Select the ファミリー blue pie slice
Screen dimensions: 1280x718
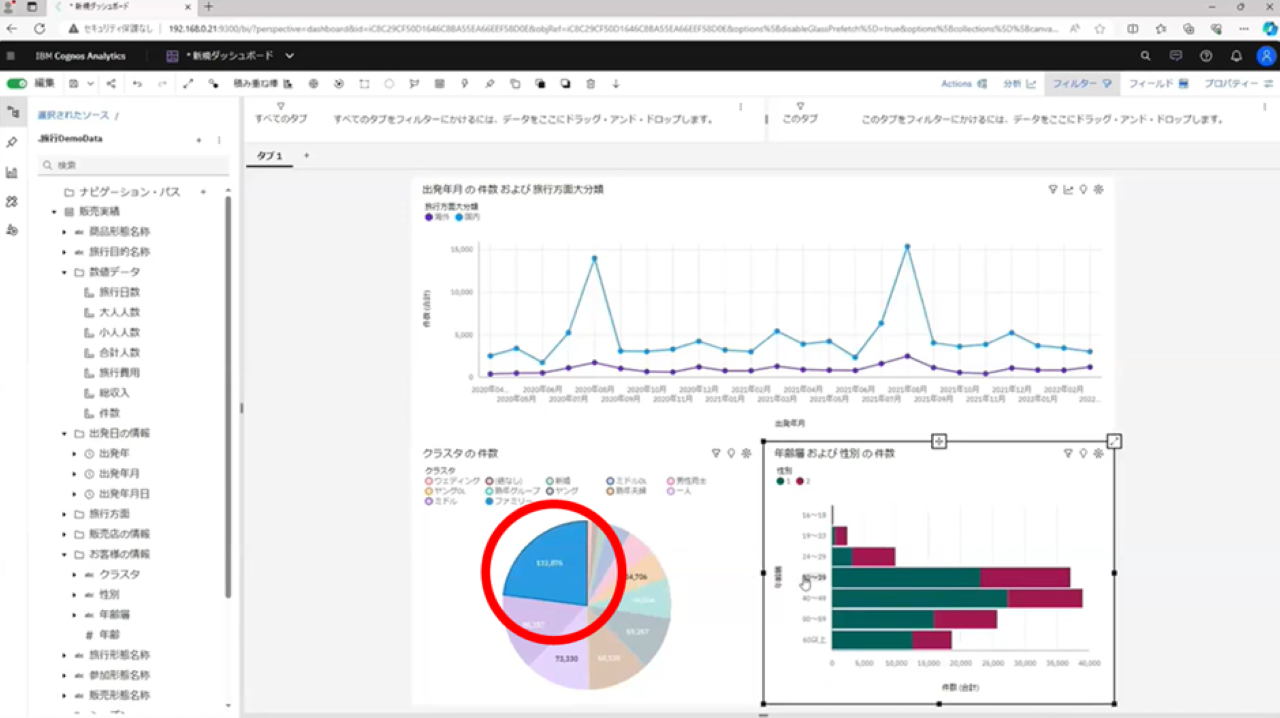pyautogui.click(x=548, y=562)
